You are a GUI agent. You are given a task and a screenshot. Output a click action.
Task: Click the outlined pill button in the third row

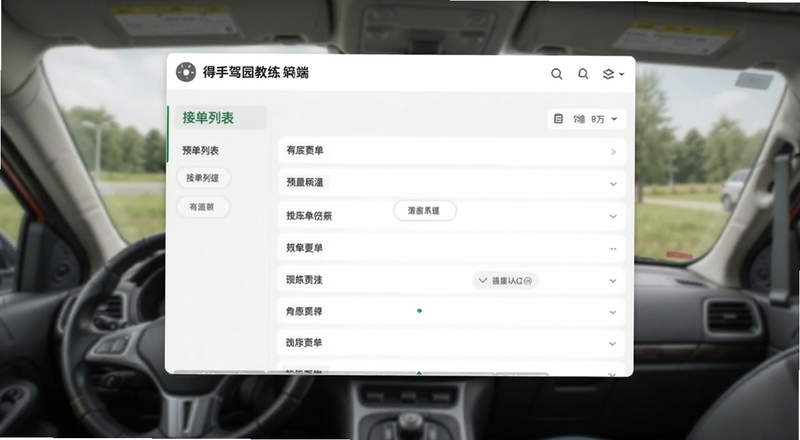coord(424,211)
